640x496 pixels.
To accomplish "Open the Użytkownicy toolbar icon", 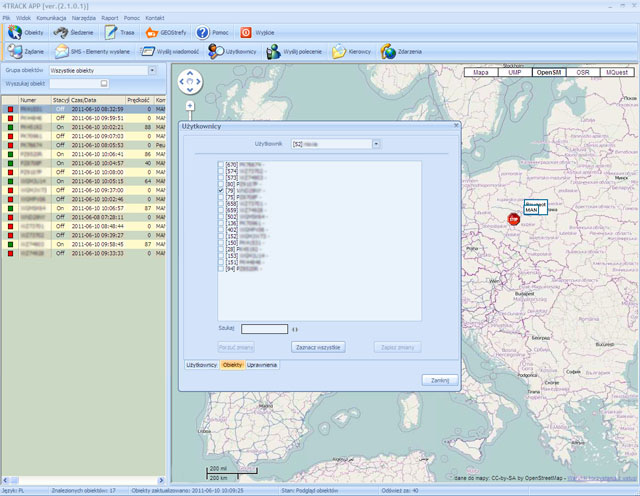I will tap(216, 51).
